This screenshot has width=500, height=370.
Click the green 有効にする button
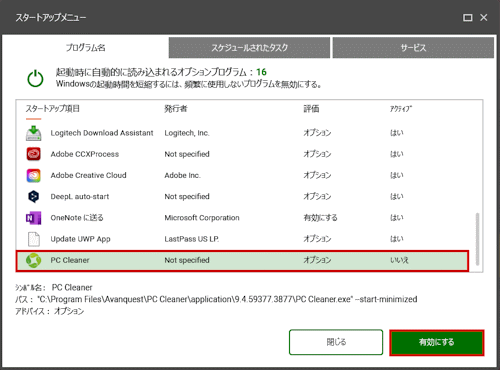tap(437, 342)
